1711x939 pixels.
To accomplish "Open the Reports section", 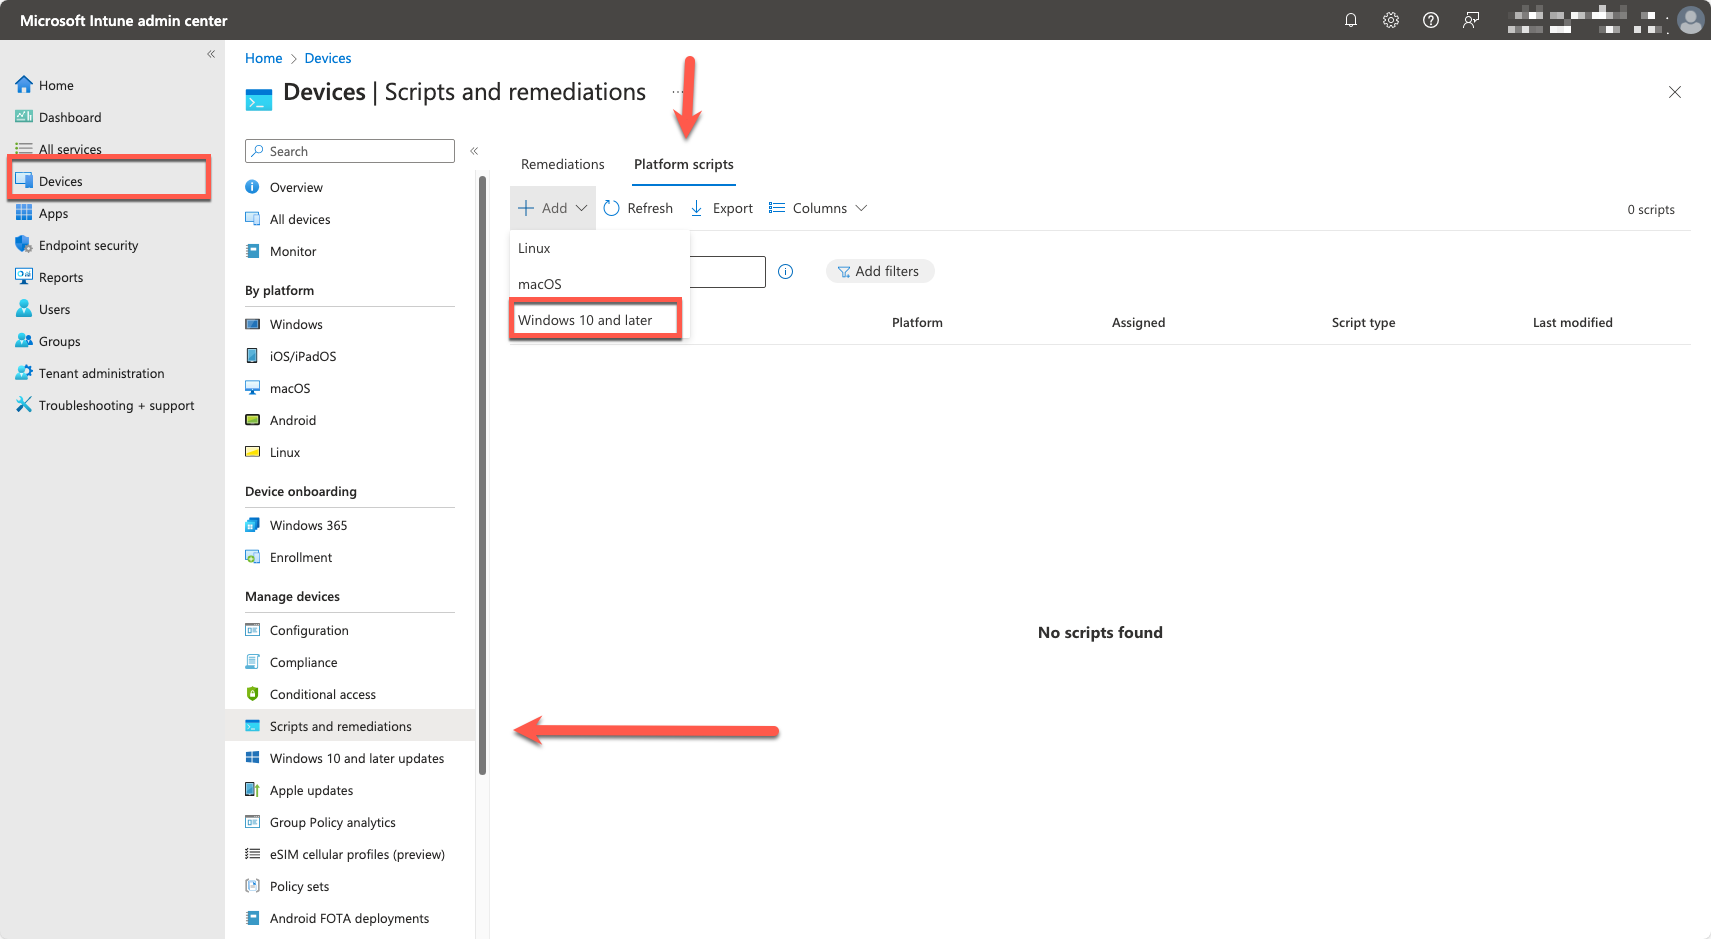I will click(x=60, y=277).
